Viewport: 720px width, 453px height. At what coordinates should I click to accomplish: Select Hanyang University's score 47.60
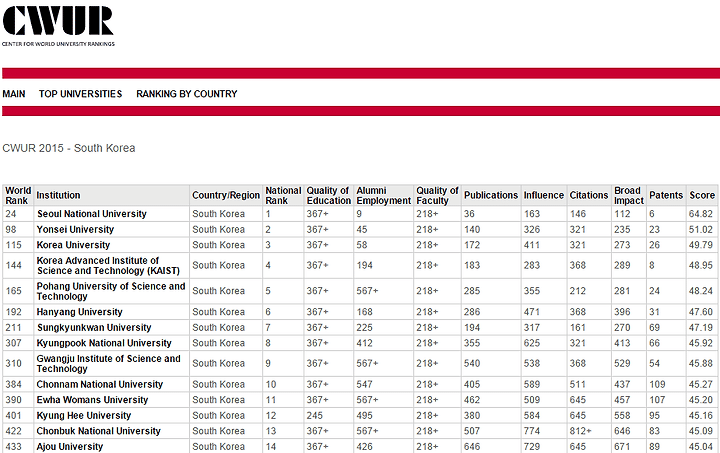click(x=701, y=312)
